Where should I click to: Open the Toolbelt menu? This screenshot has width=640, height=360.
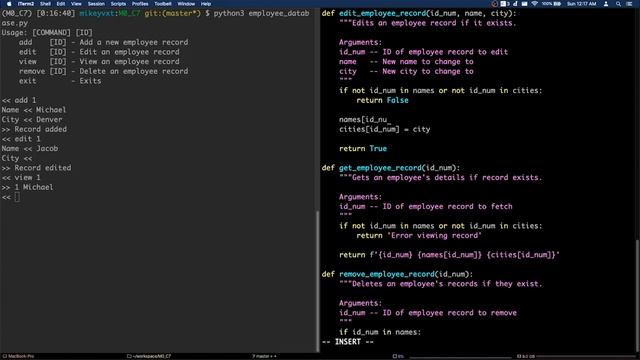tap(163, 4)
